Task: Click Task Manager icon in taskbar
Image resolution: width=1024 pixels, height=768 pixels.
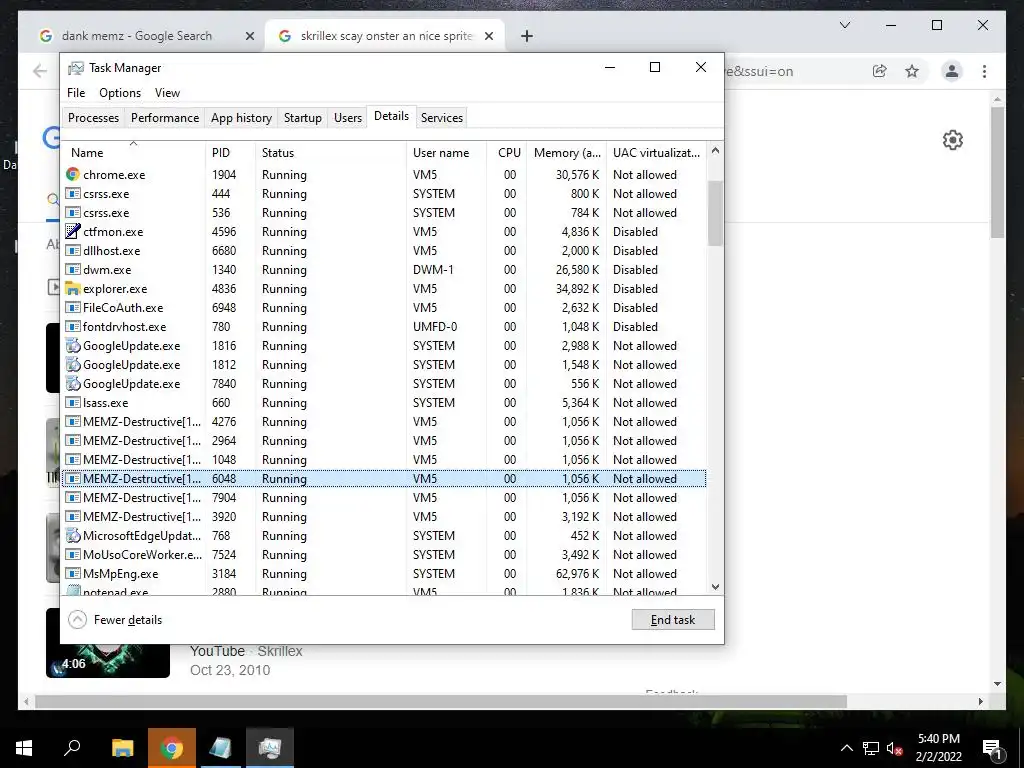Action: click(270, 748)
